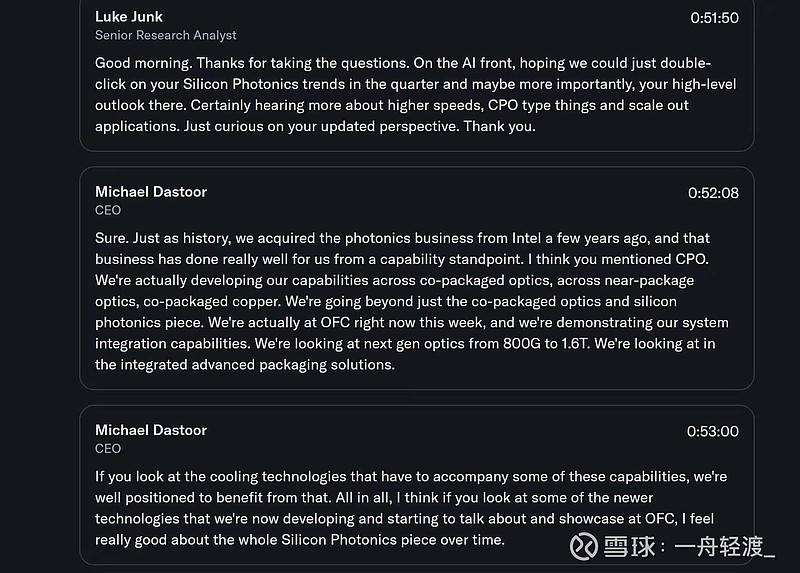Jump to timestamp 0:52:08
The height and width of the screenshot is (573, 800).
pos(713,192)
